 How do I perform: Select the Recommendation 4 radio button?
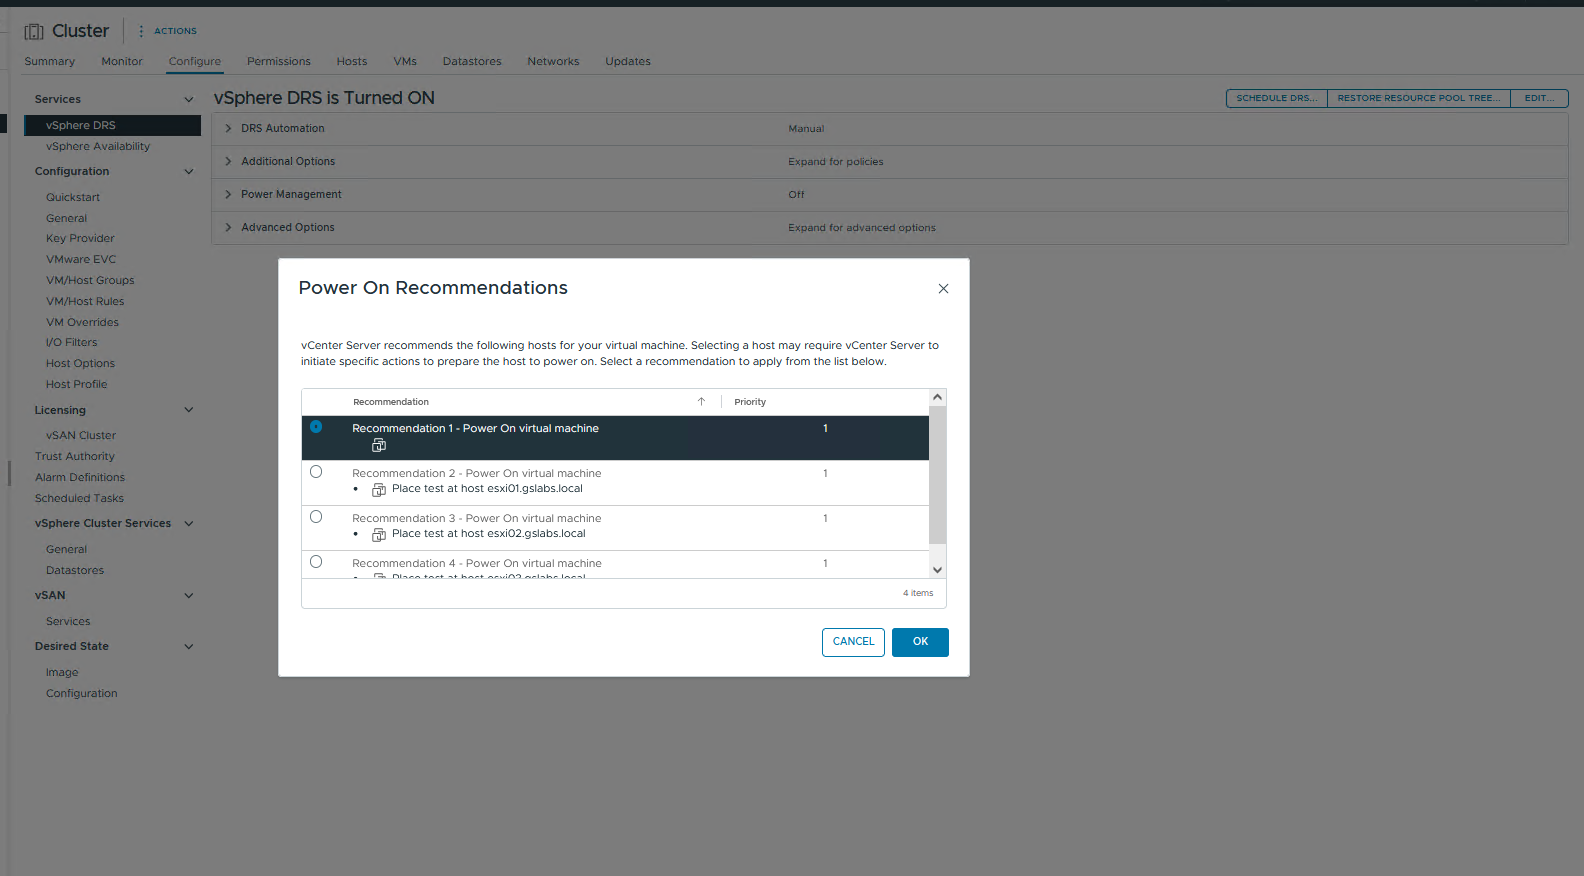[x=316, y=562]
